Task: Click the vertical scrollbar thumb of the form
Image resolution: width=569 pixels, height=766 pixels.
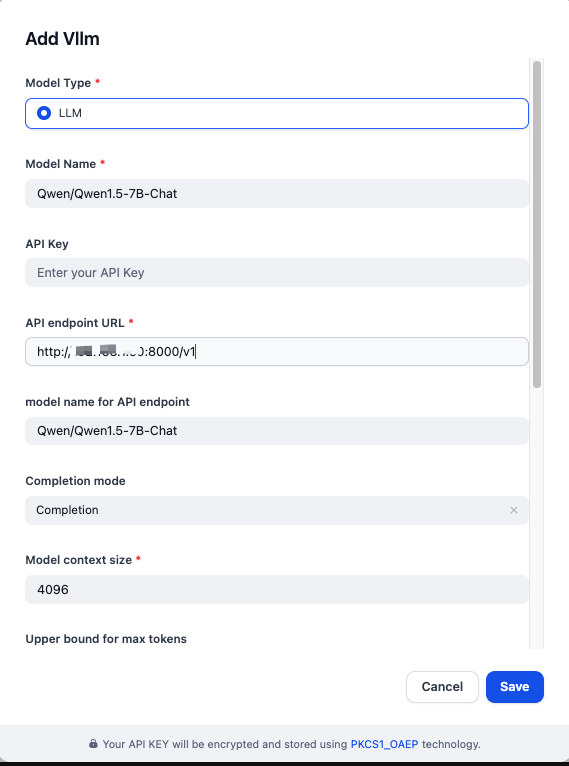Action: 537,224
